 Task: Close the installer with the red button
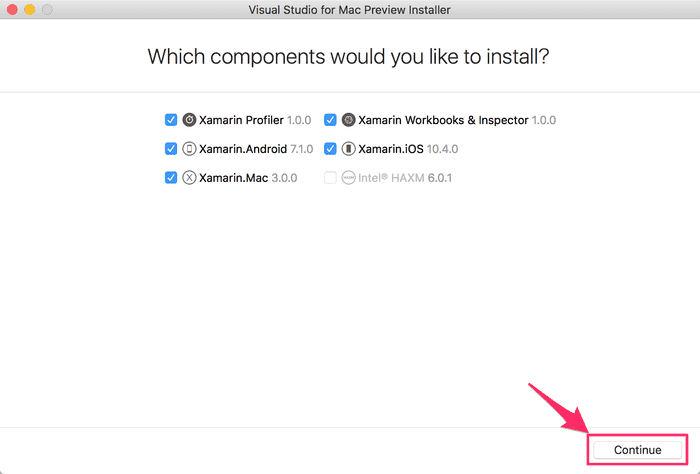click(12, 10)
